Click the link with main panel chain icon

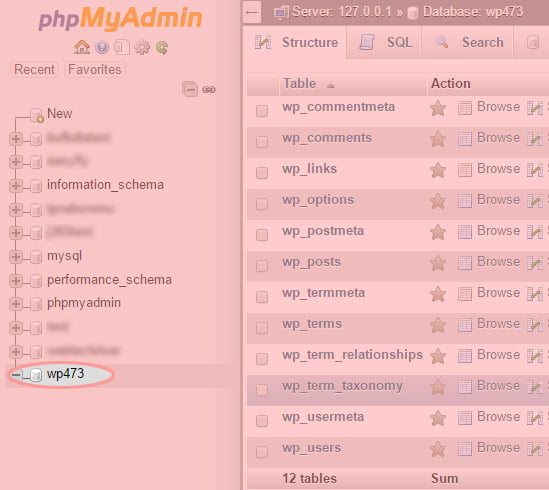click(209, 90)
